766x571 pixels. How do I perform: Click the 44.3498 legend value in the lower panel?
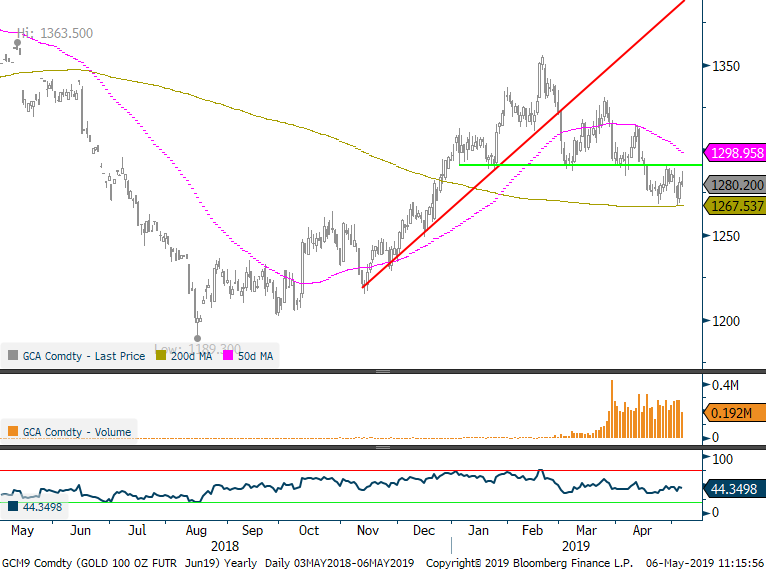(x=43, y=507)
